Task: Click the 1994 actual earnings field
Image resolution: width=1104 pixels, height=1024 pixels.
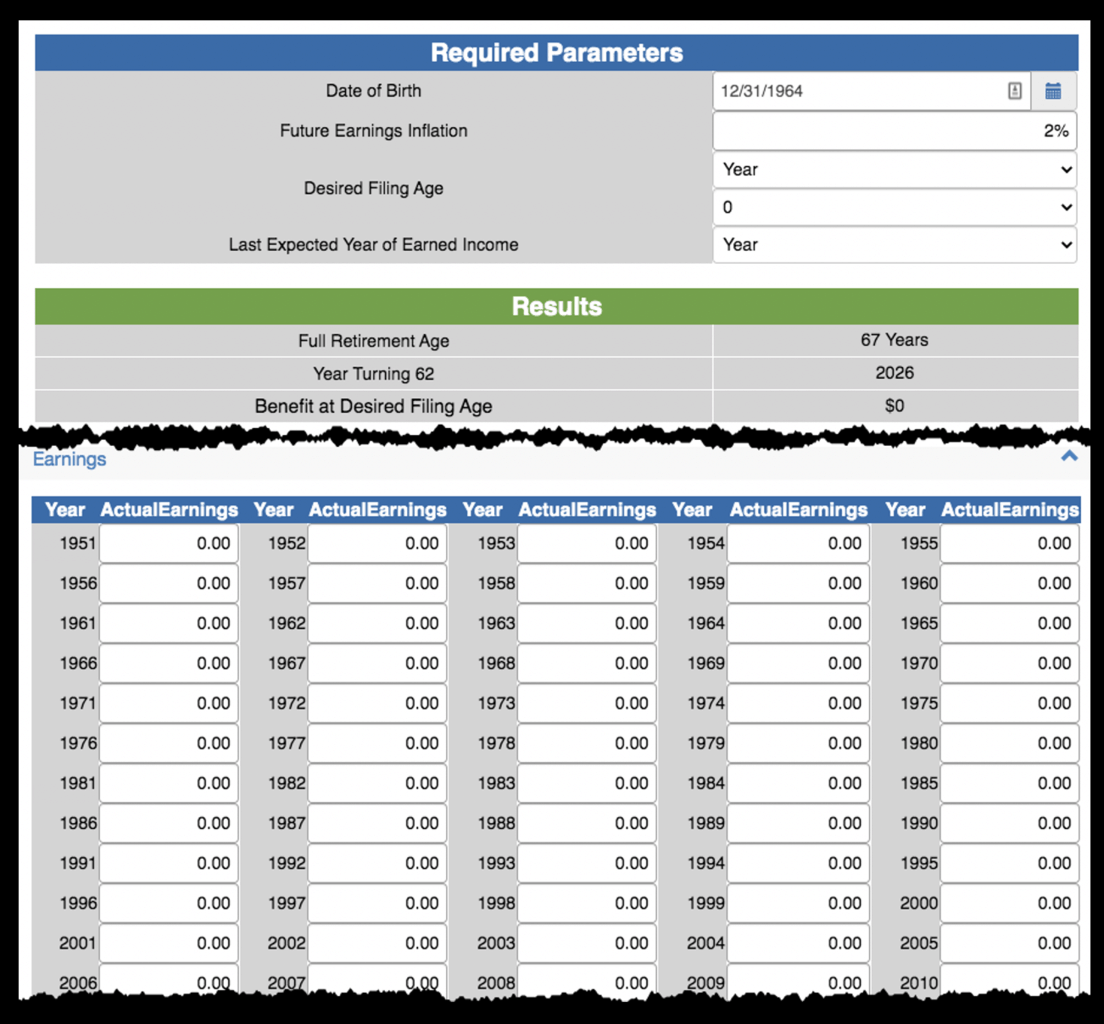Action: [x=798, y=863]
